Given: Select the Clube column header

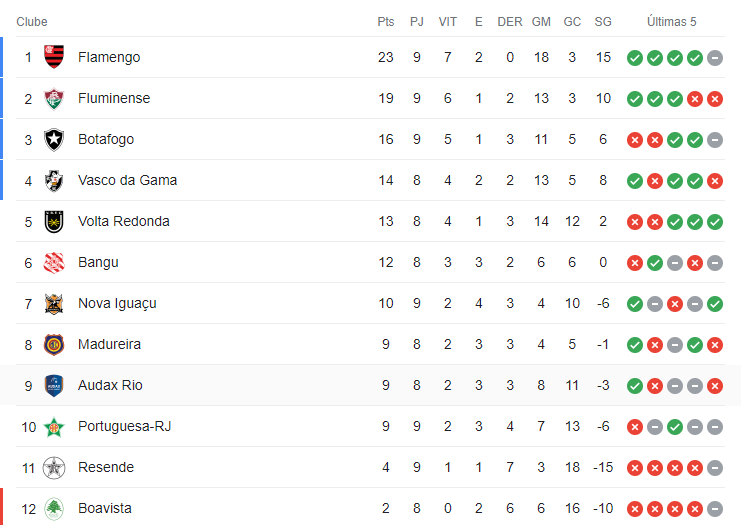Looking at the screenshot, I should tap(32, 22).
